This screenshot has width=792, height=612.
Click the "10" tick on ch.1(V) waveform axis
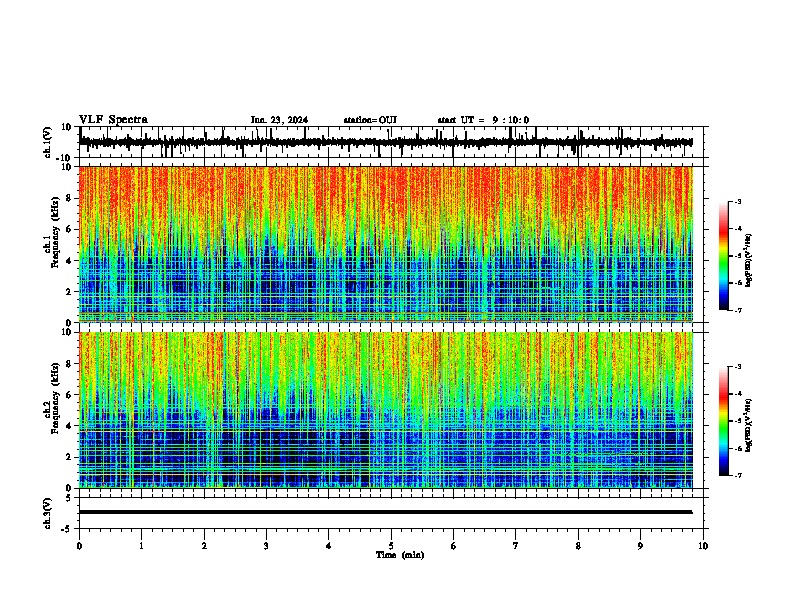tap(68, 127)
